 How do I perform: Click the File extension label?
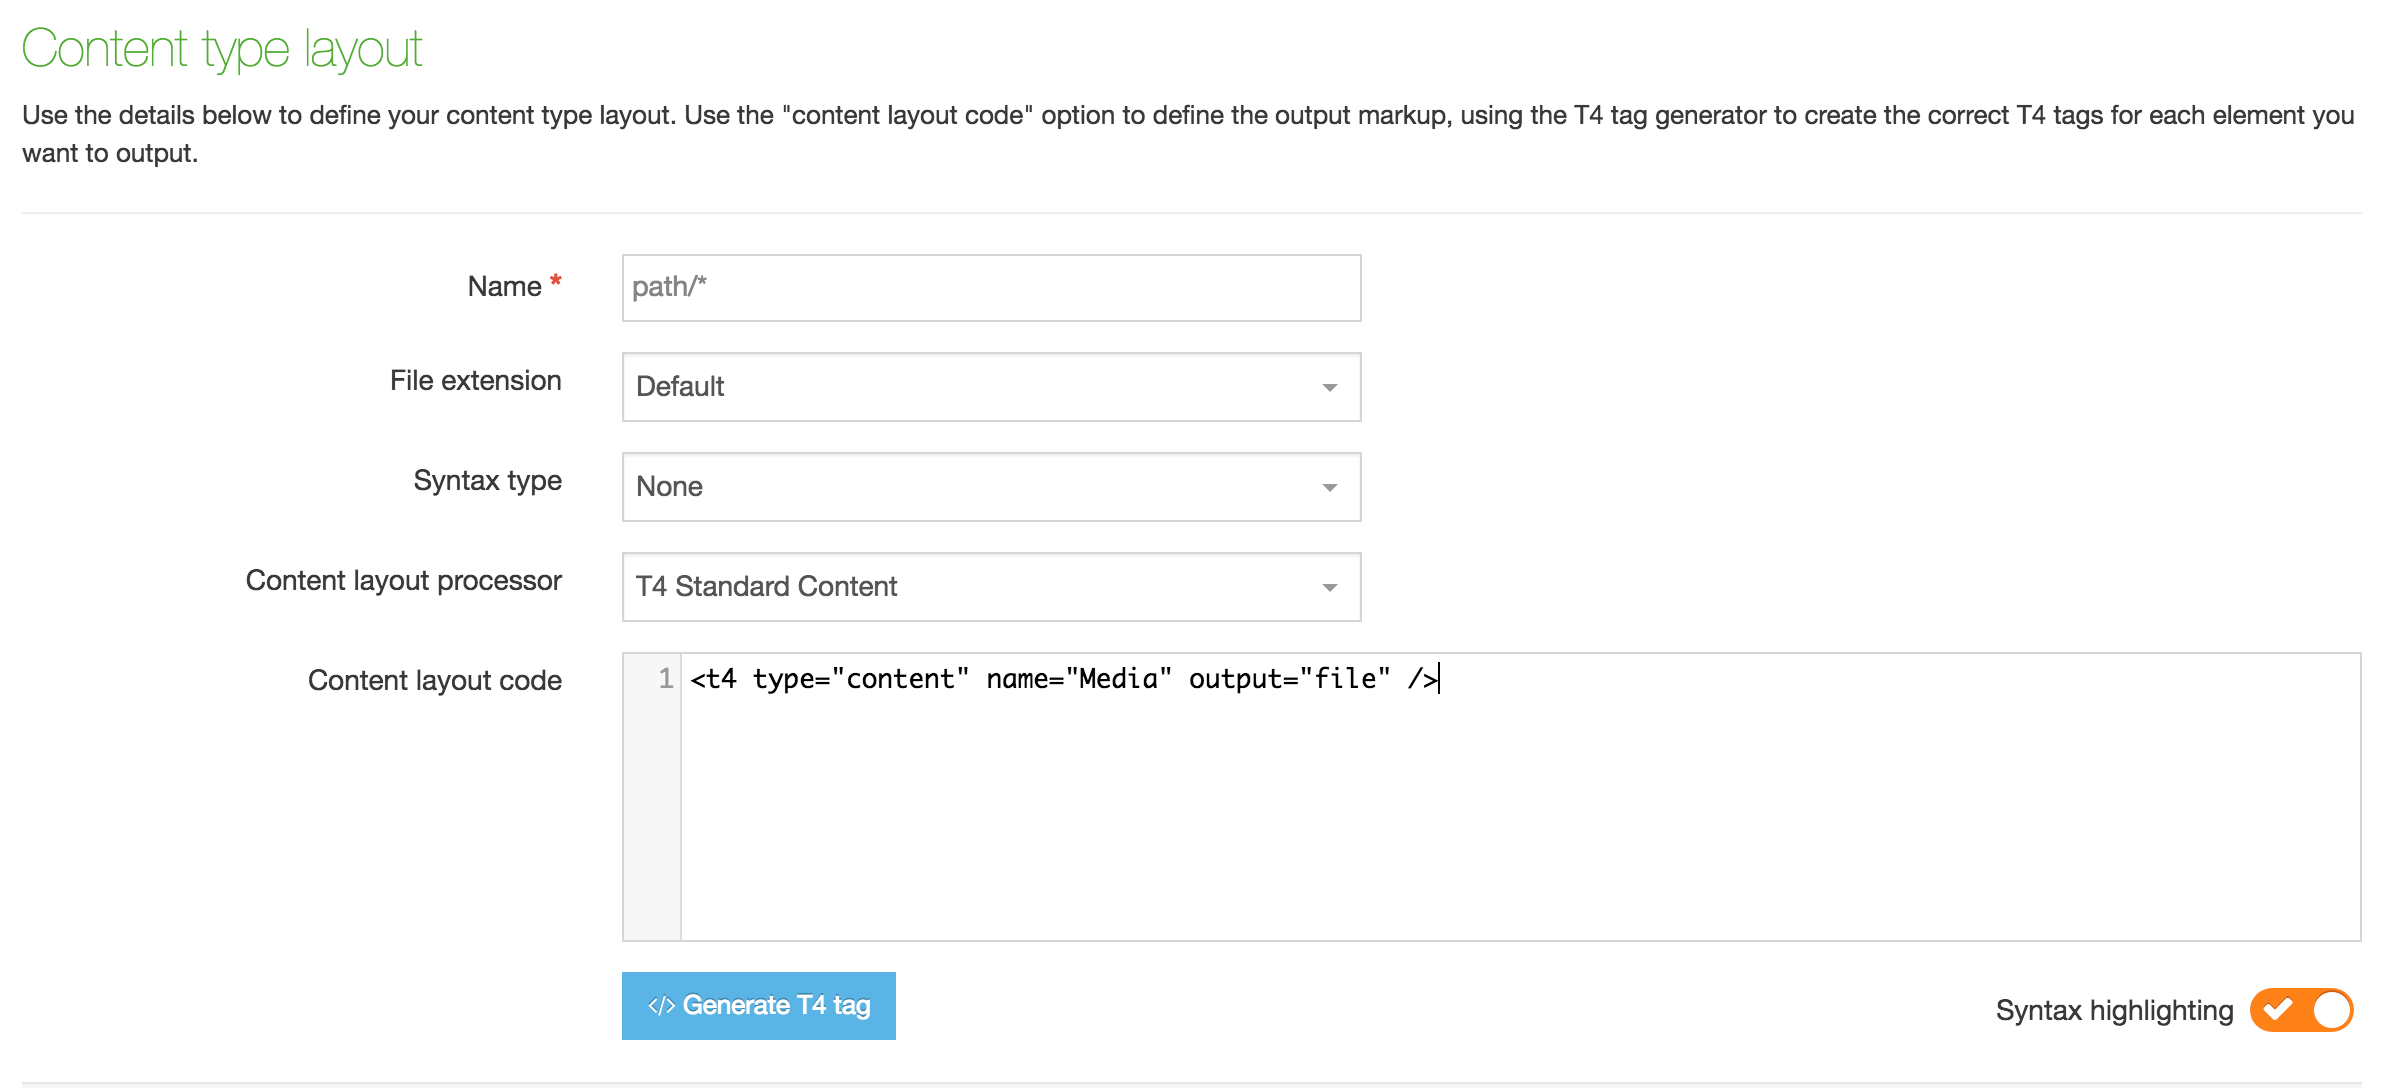click(475, 381)
